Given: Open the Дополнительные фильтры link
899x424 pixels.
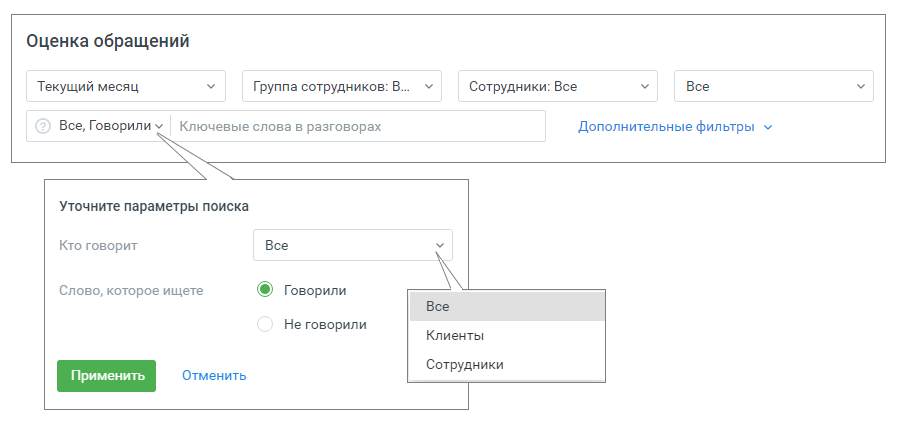Looking at the screenshot, I should pos(666,127).
